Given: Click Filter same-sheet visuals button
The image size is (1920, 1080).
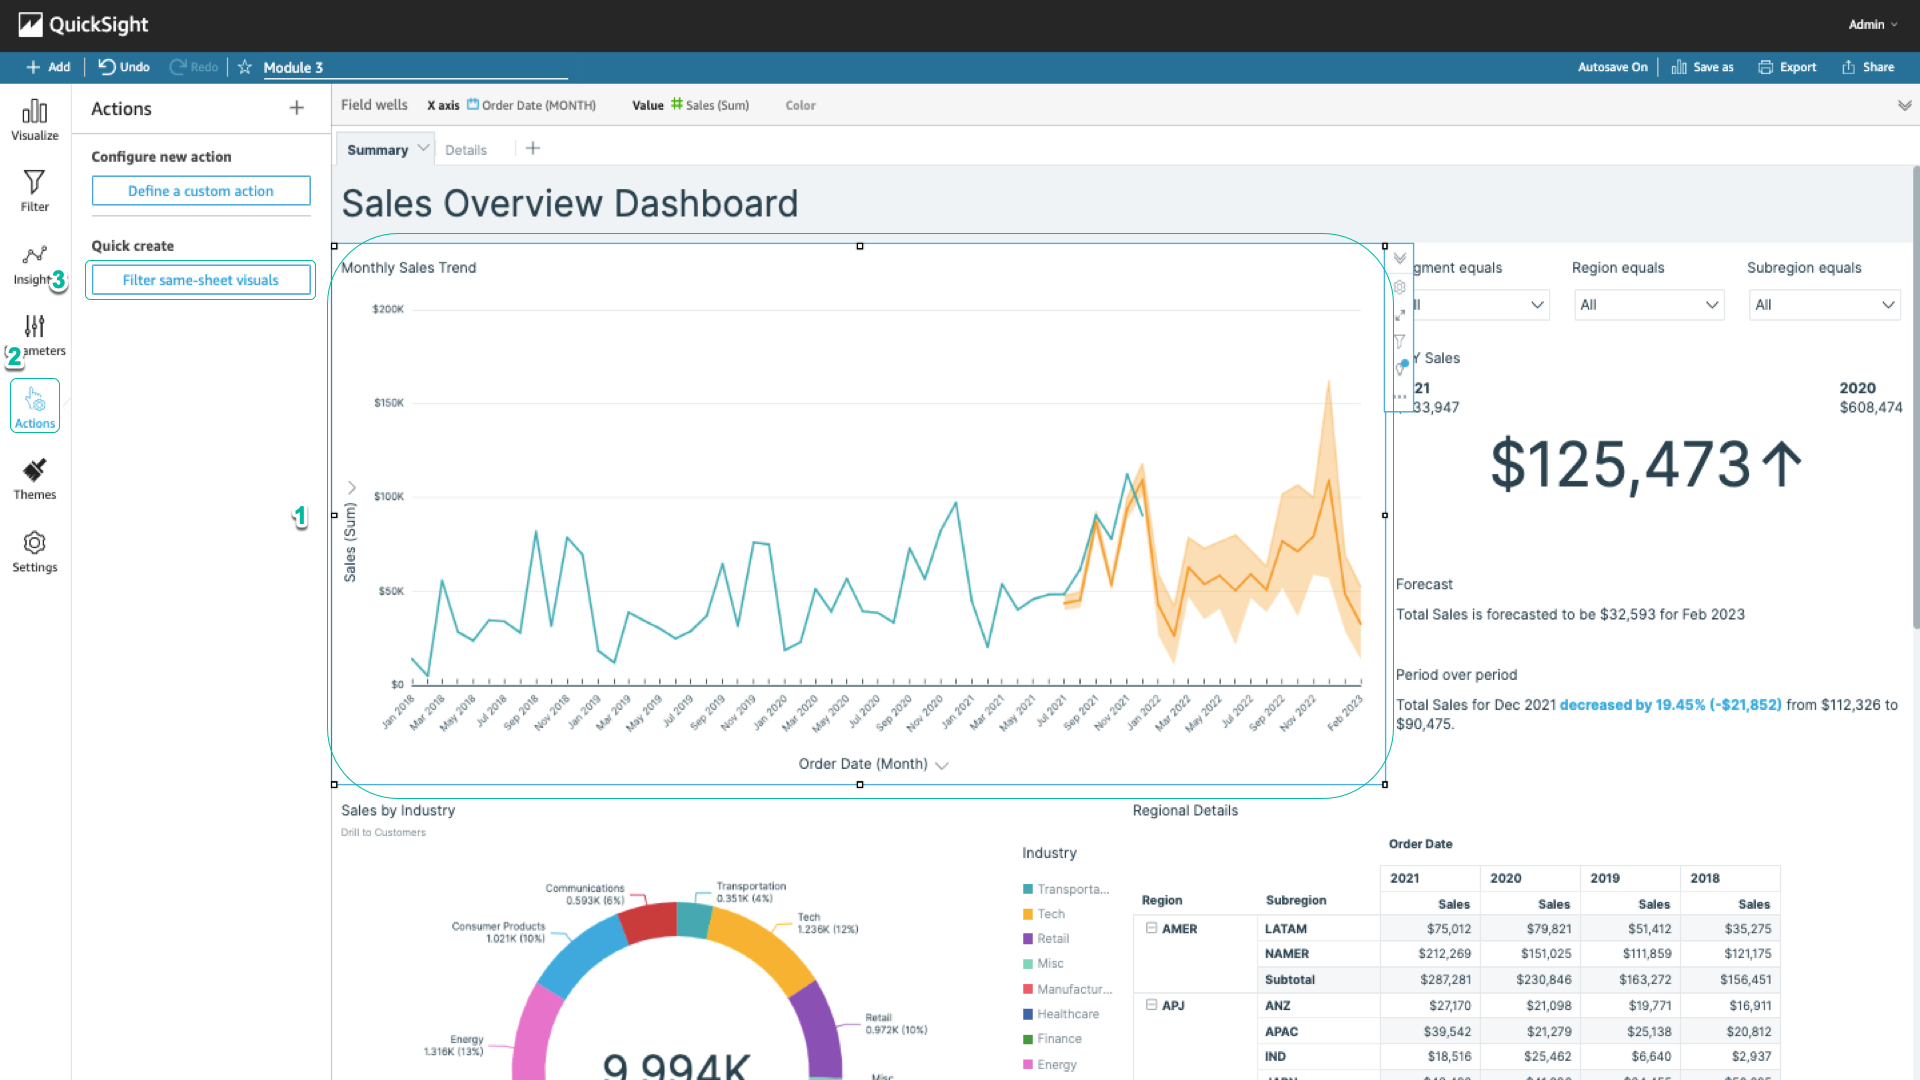Looking at the screenshot, I should click(x=201, y=280).
